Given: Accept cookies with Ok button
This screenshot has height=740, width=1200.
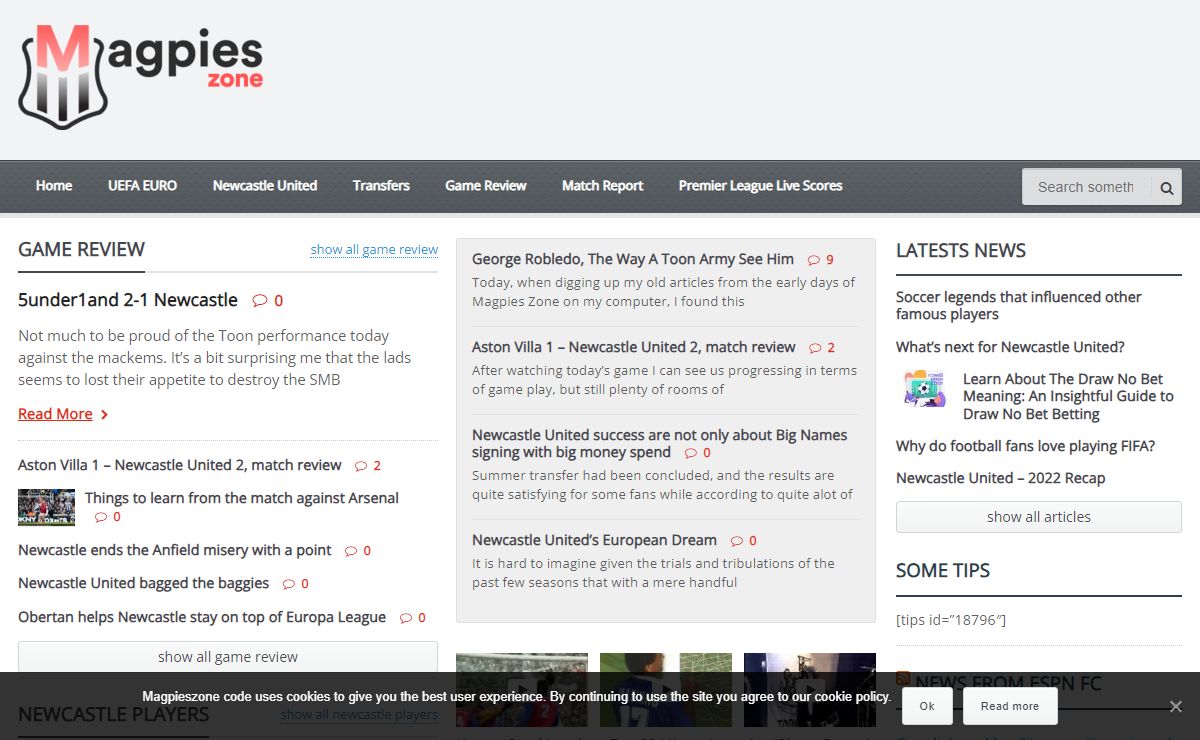Looking at the screenshot, I should pyautogui.click(x=927, y=706).
